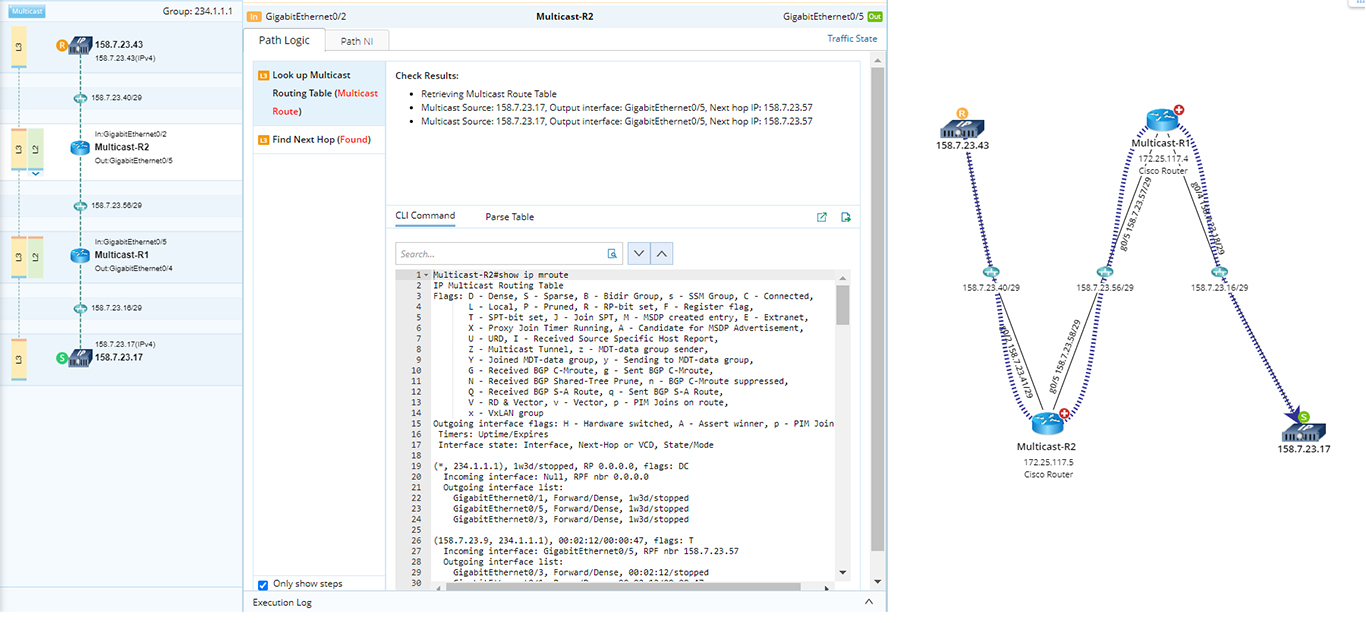
Task: Open CLI output in a new window icon
Action: [x=821, y=217]
